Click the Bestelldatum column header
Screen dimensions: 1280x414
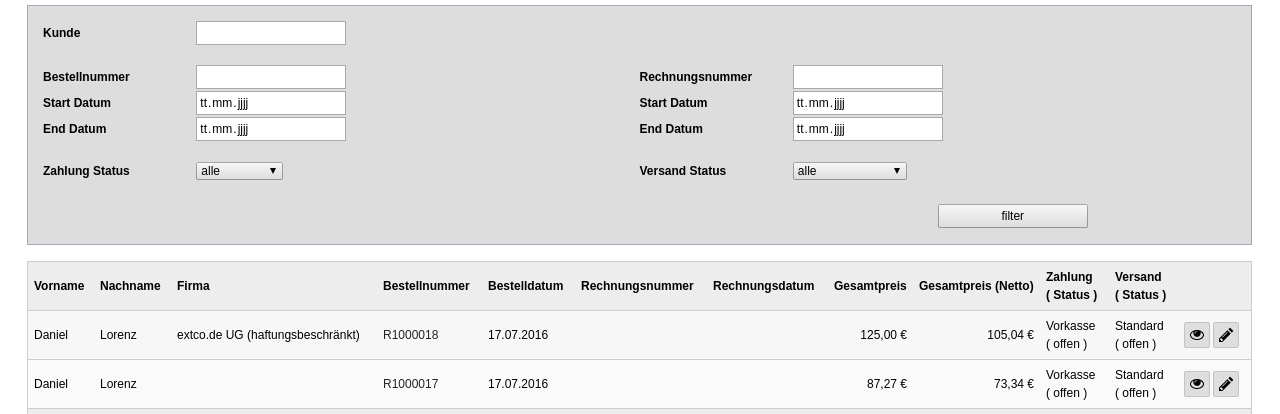(525, 286)
